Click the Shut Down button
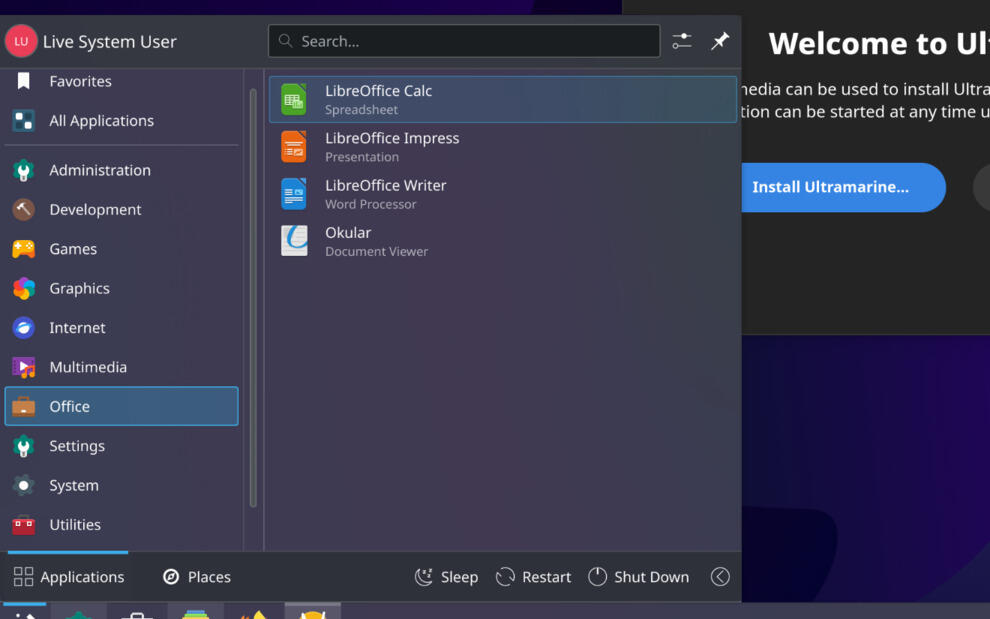 point(638,577)
